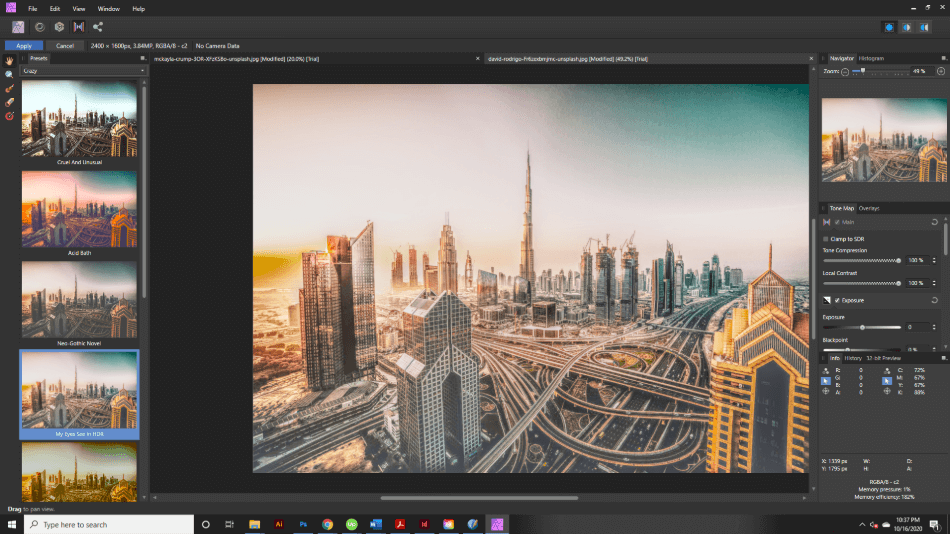Click the Navigator zoom percentage field
Screen dimensions: 950x534
click(921, 72)
